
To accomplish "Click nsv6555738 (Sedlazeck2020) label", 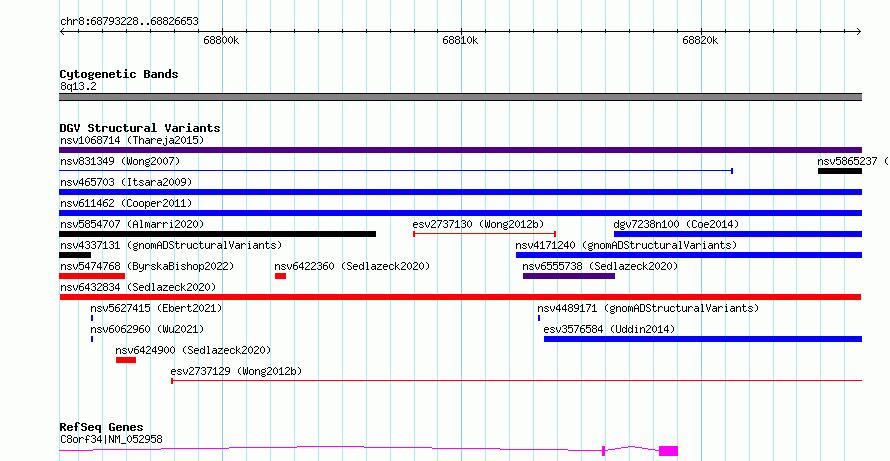I will tap(600, 266).
